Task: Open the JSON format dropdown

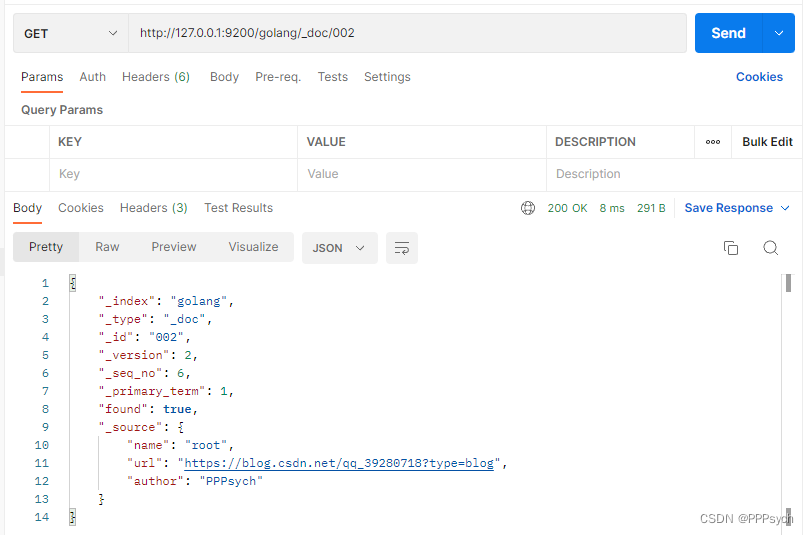Action: (x=339, y=248)
